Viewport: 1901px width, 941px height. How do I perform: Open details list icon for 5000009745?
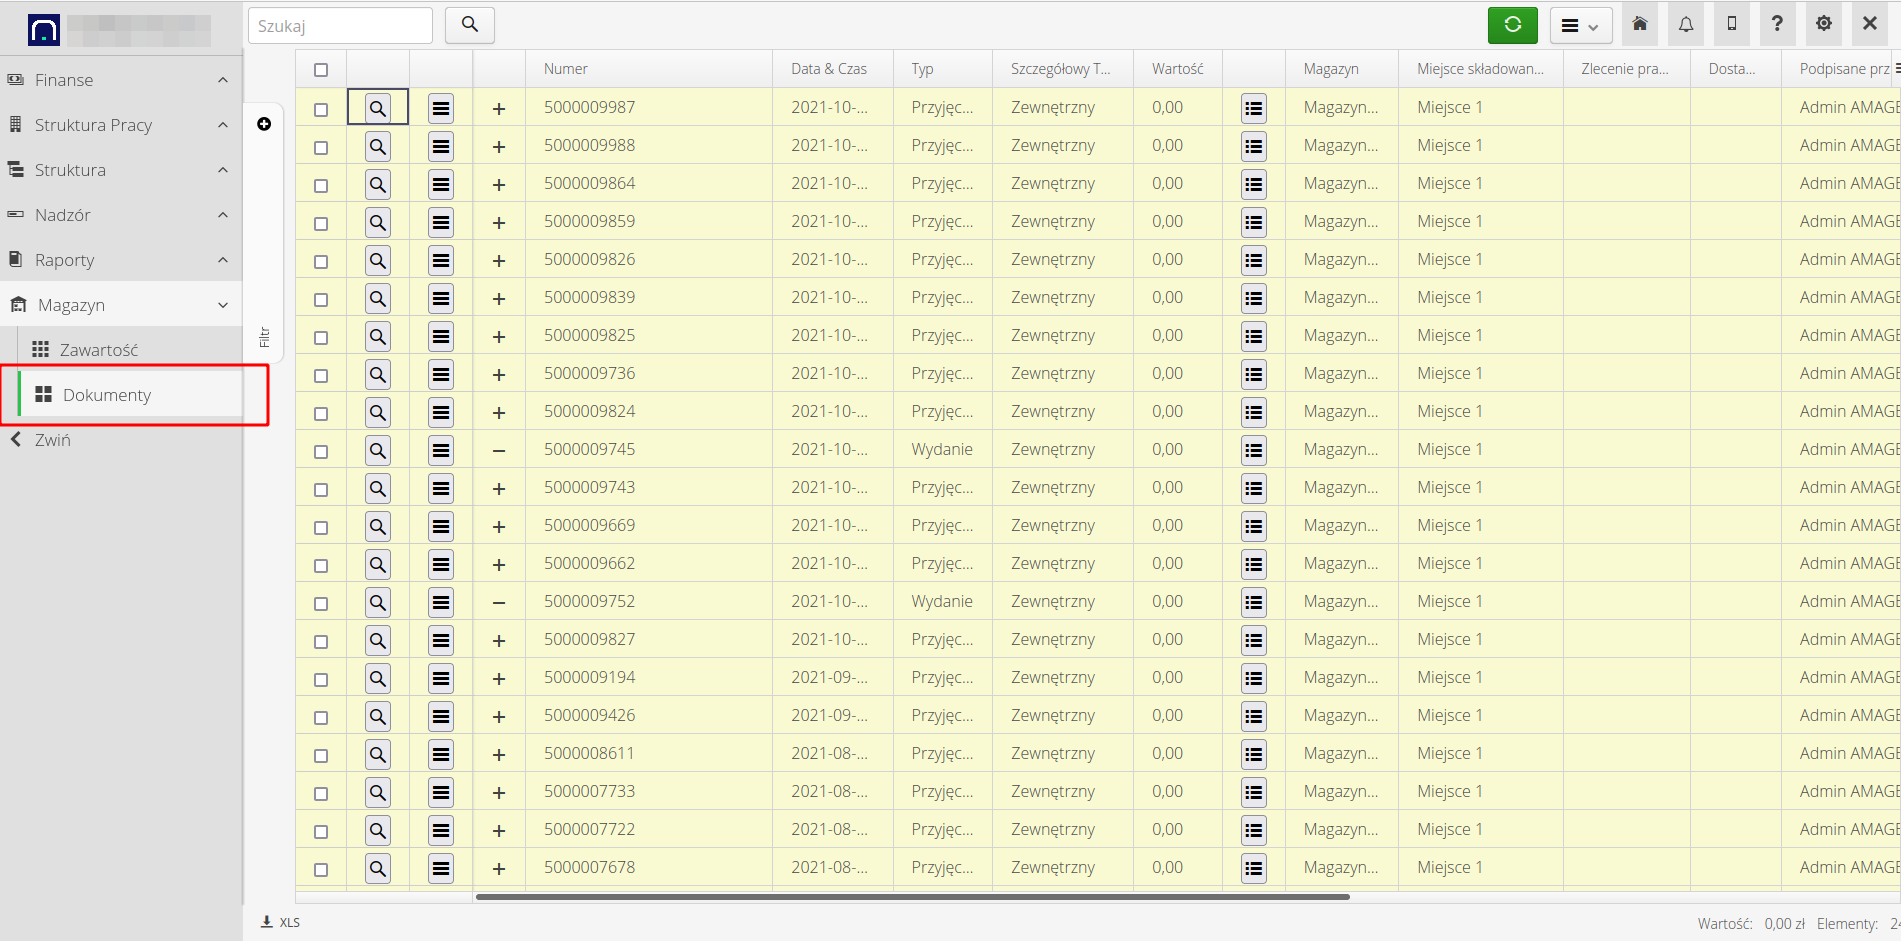click(1254, 451)
